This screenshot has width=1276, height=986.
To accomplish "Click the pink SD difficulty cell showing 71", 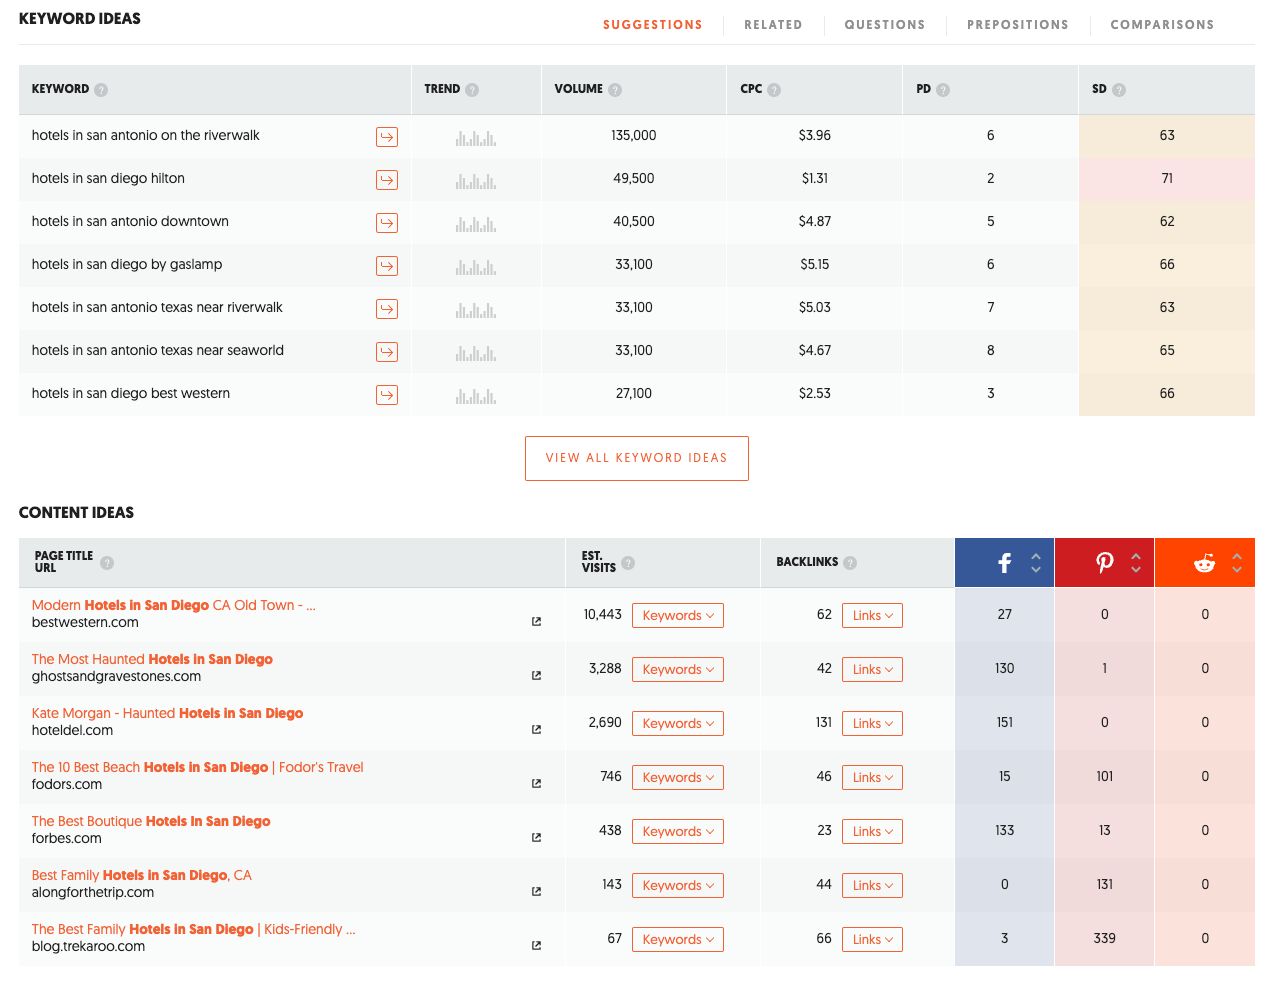I will [x=1166, y=178].
